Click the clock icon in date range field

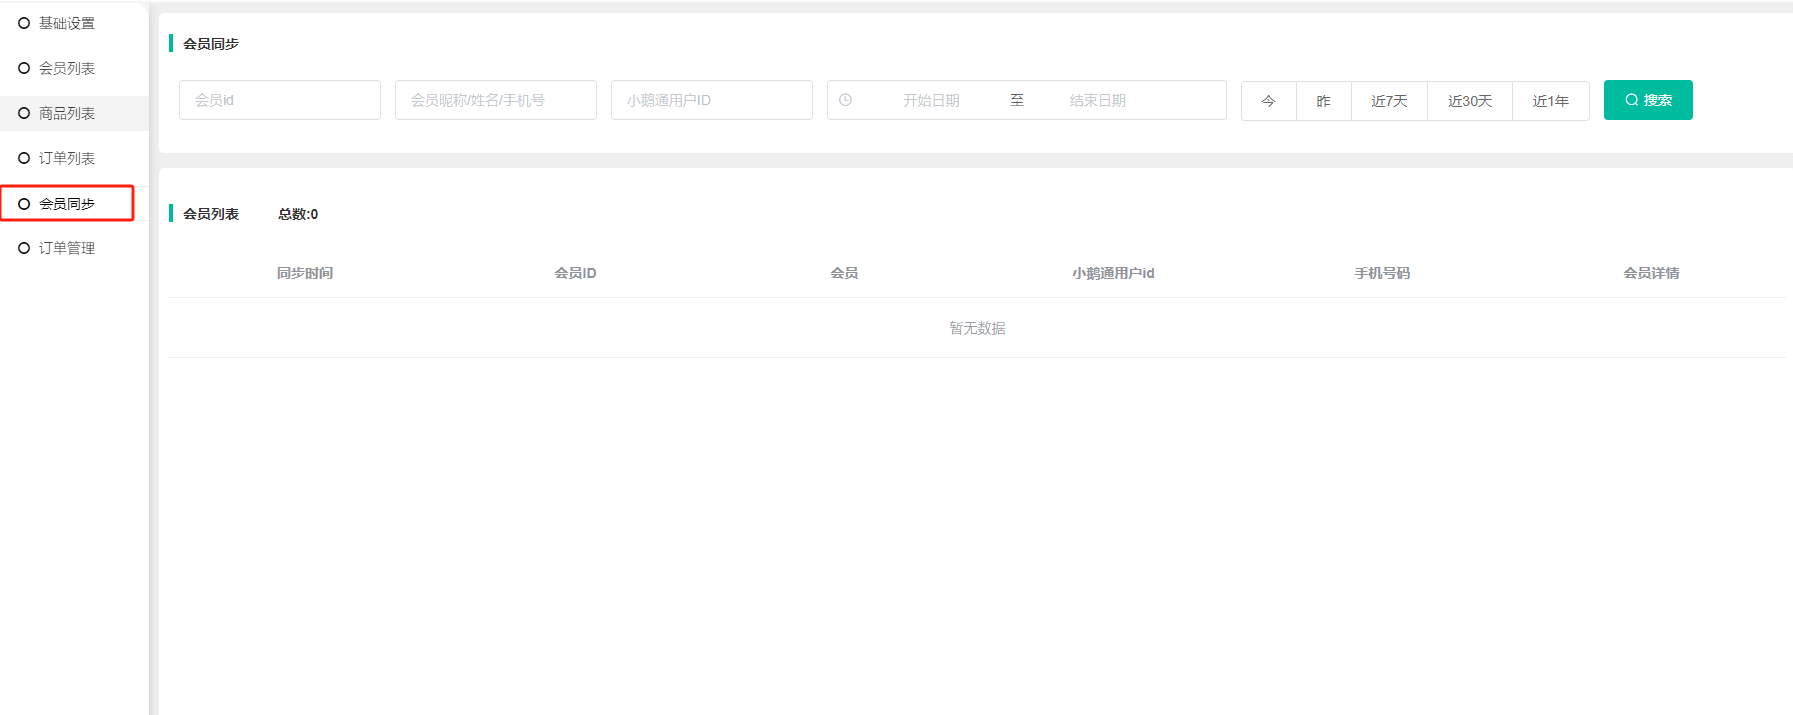click(845, 100)
